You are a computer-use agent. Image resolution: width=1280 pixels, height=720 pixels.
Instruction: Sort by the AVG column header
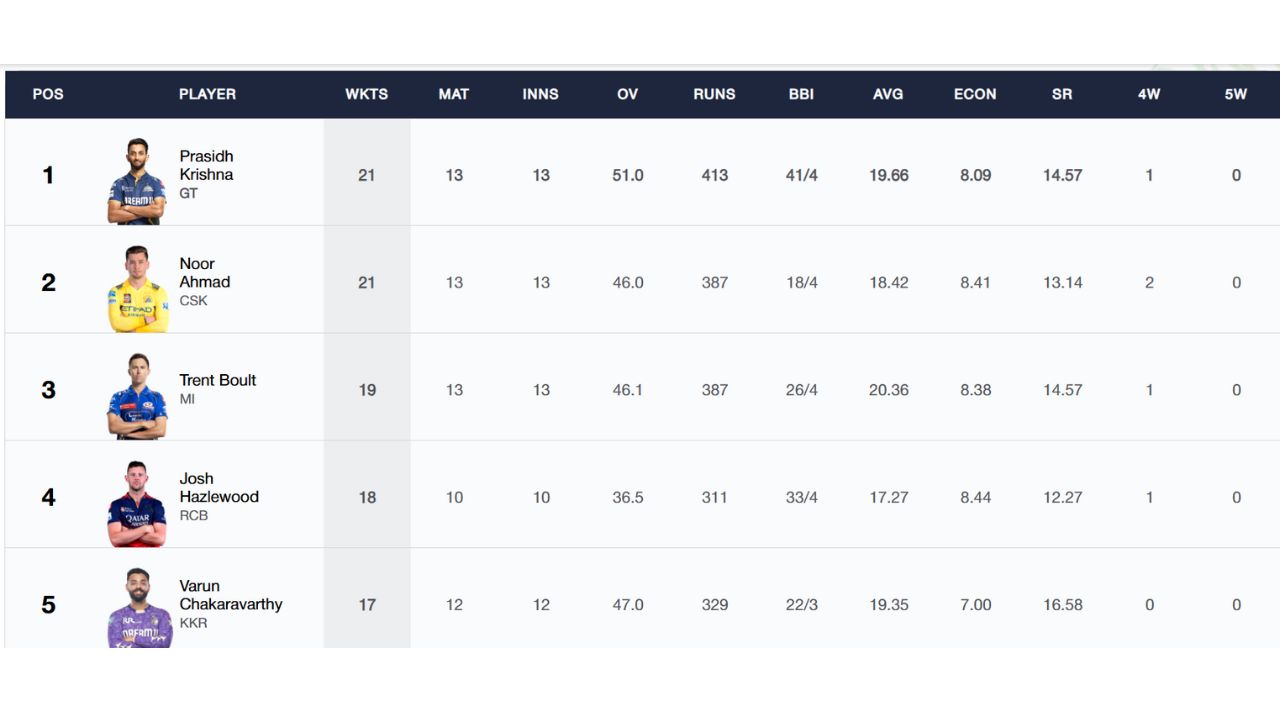[888, 94]
